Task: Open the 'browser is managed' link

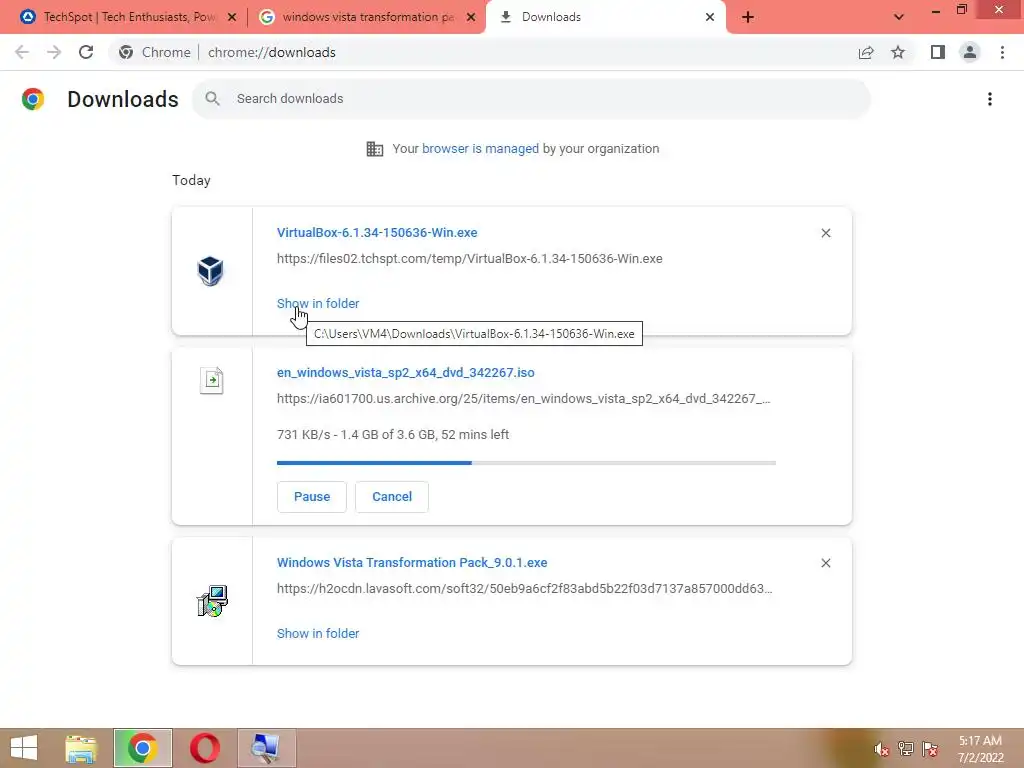Action: tap(480, 149)
